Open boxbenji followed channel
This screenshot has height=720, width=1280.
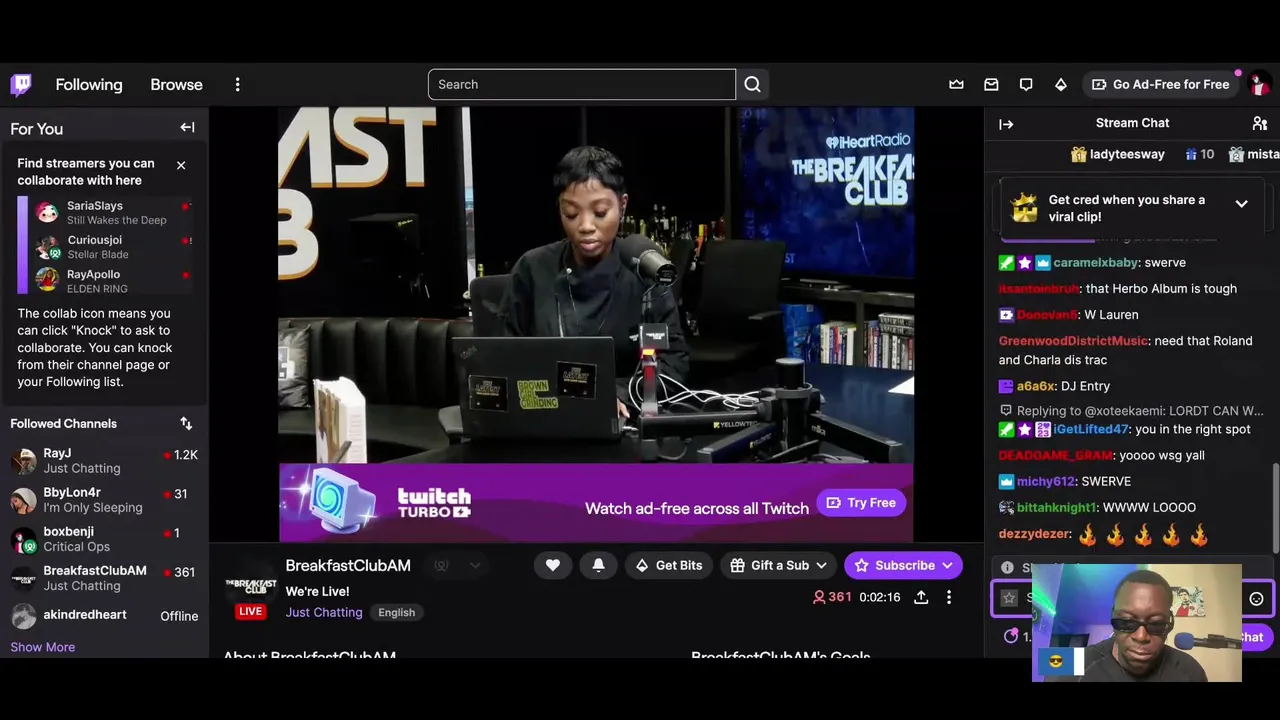click(x=104, y=539)
